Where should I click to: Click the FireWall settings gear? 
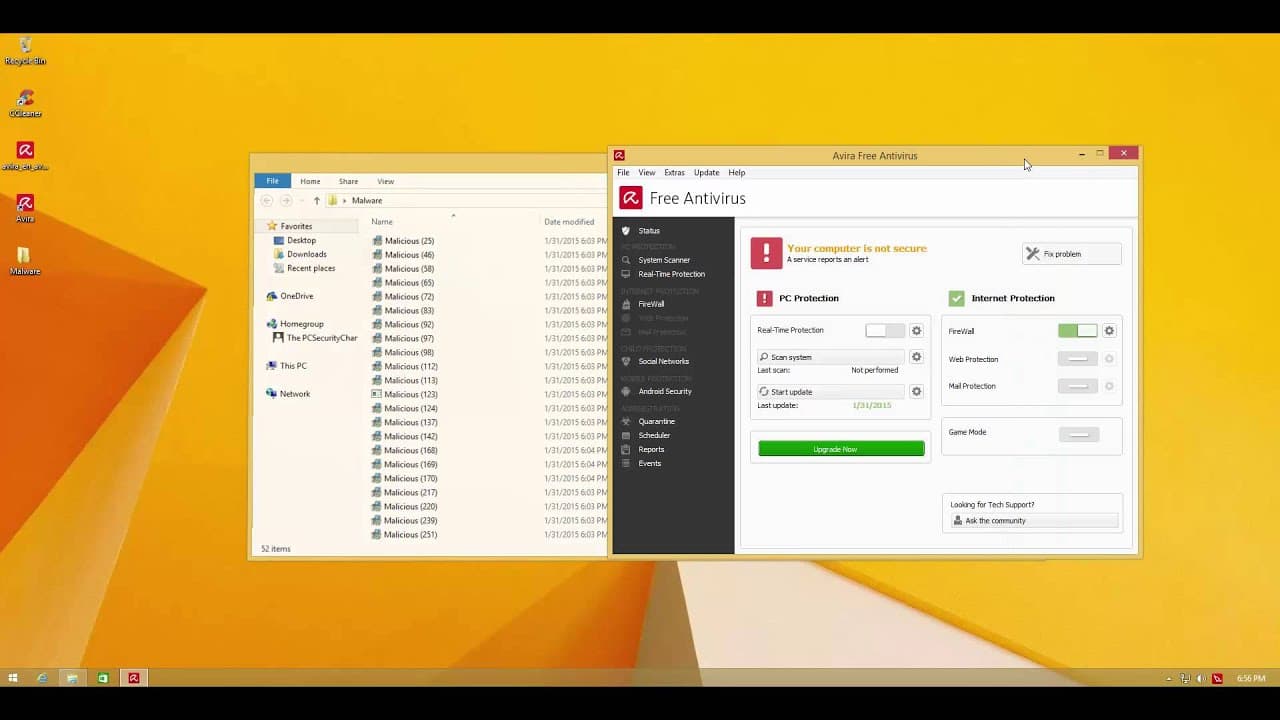1109,331
